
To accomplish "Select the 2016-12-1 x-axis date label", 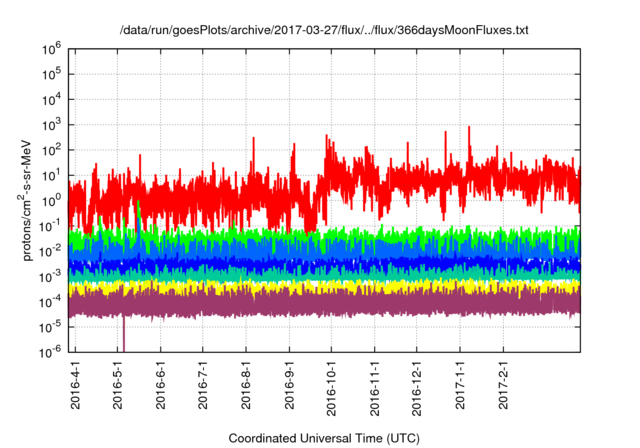I will click(x=416, y=386).
